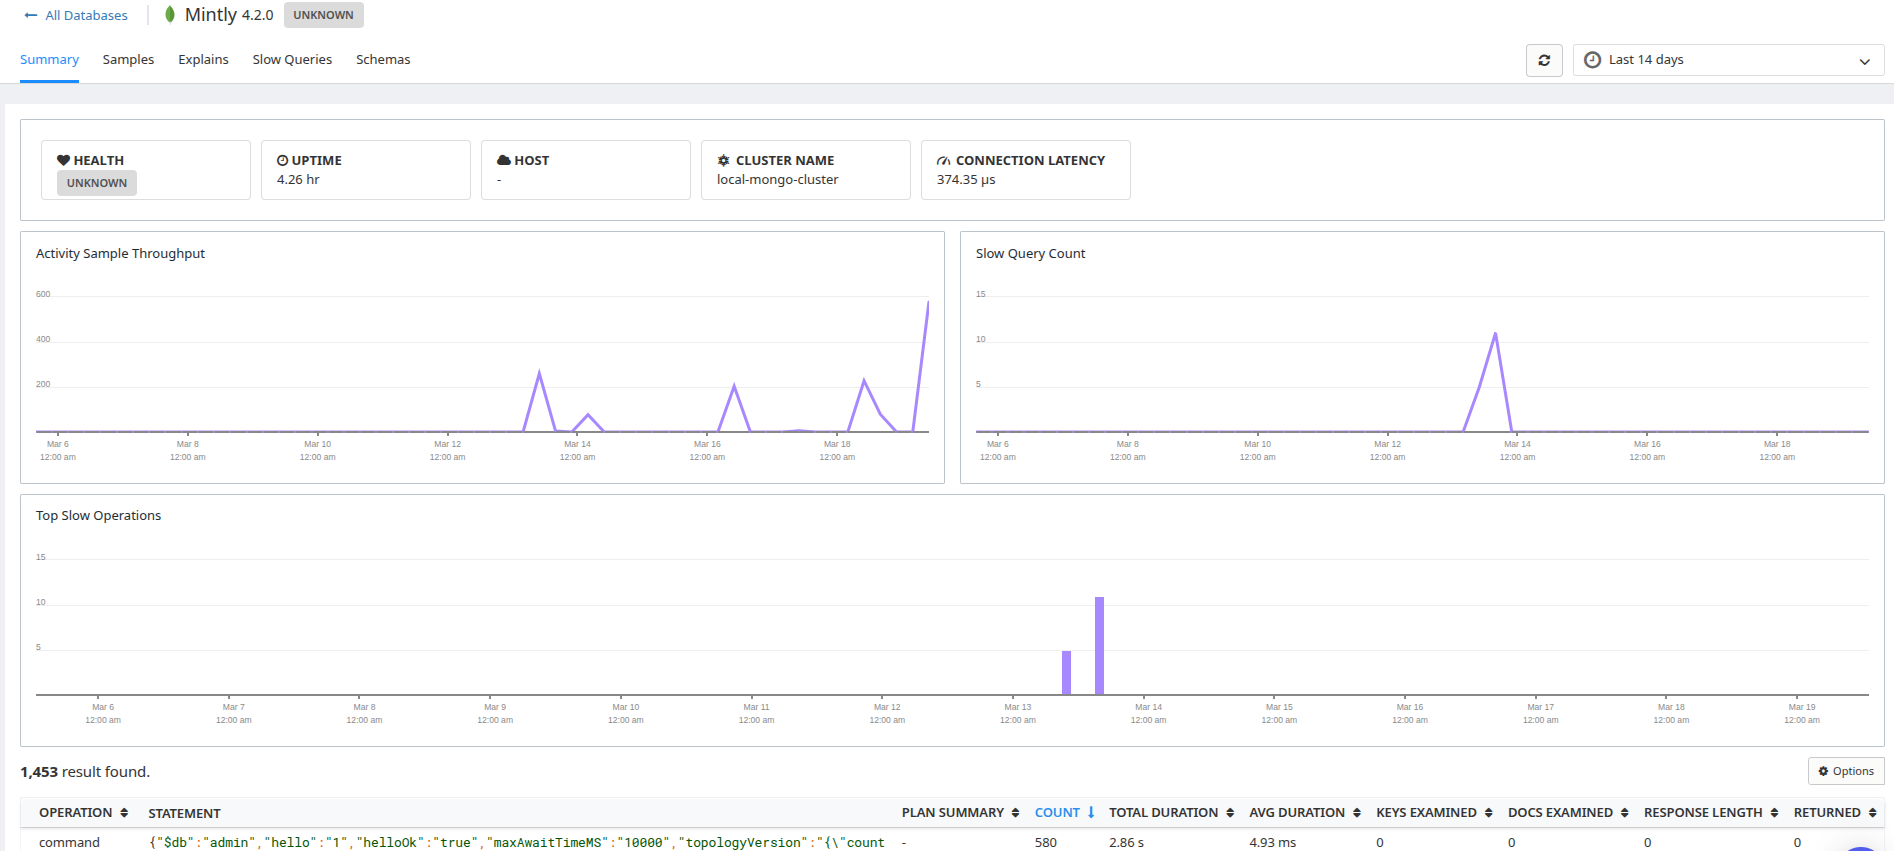Click the heart icon next to Health
Viewport: 1894px width, 851px height.
click(63, 160)
